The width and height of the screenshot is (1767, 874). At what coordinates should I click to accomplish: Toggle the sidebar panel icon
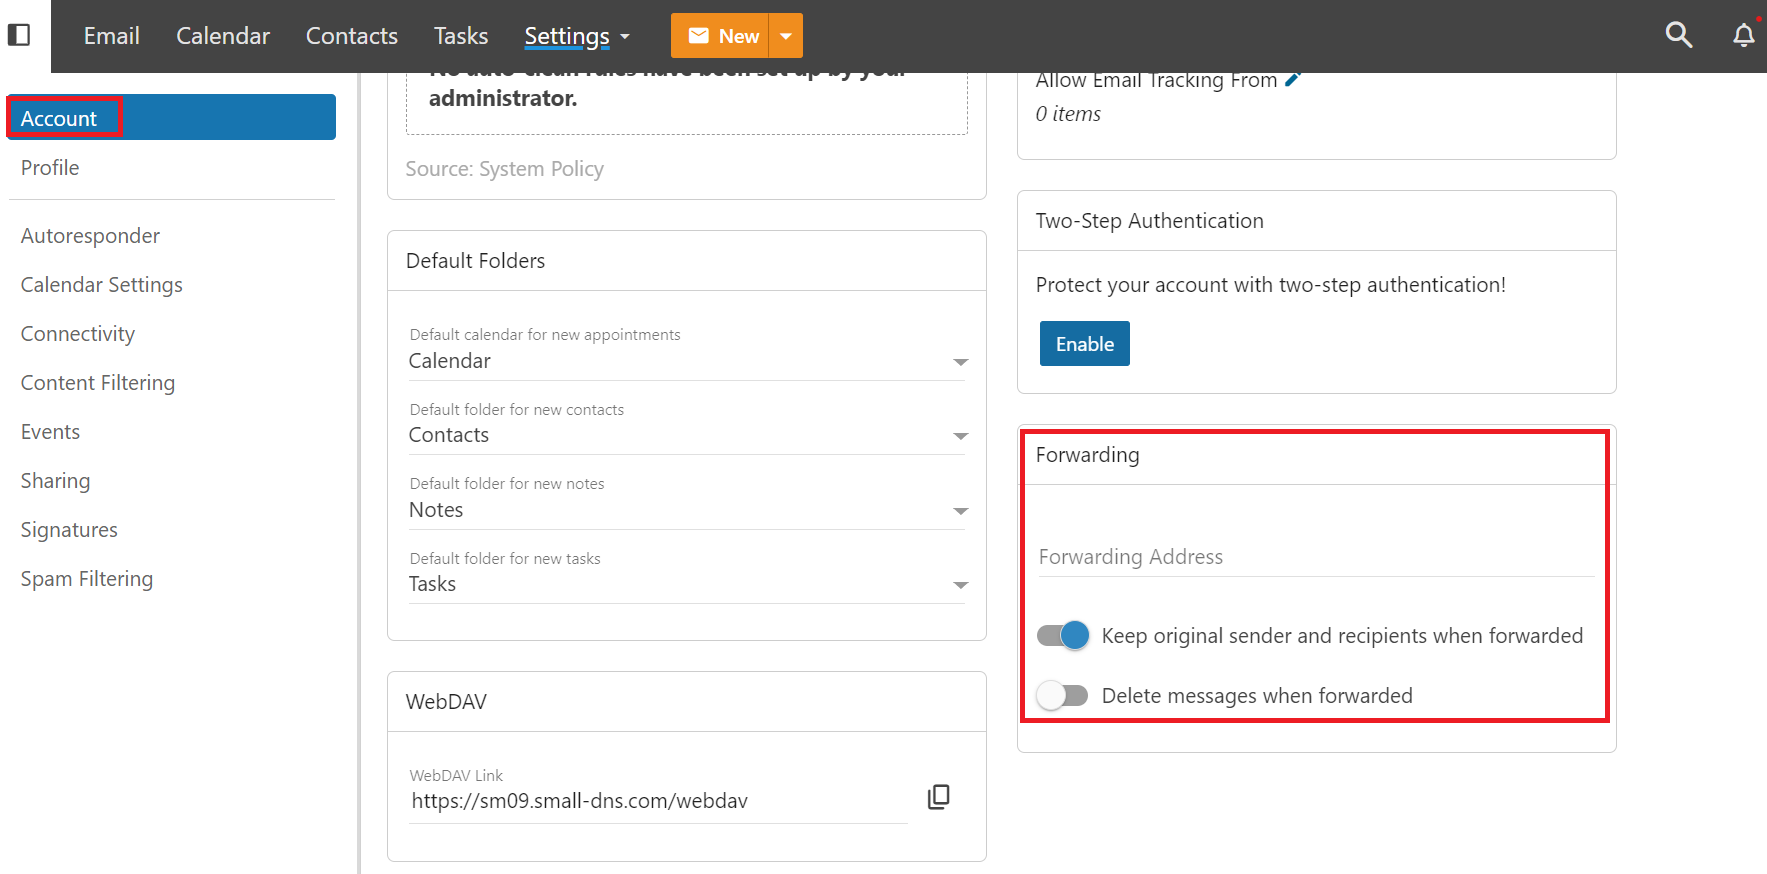(19, 35)
